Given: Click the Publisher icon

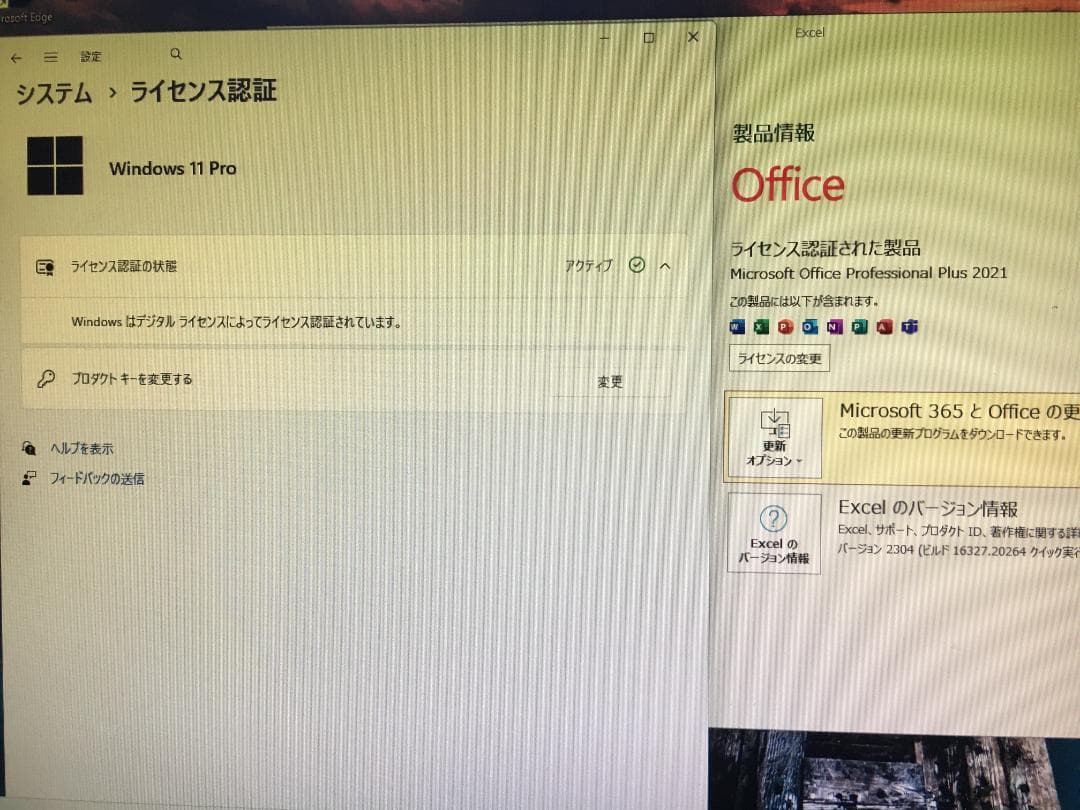Looking at the screenshot, I should coord(859,327).
